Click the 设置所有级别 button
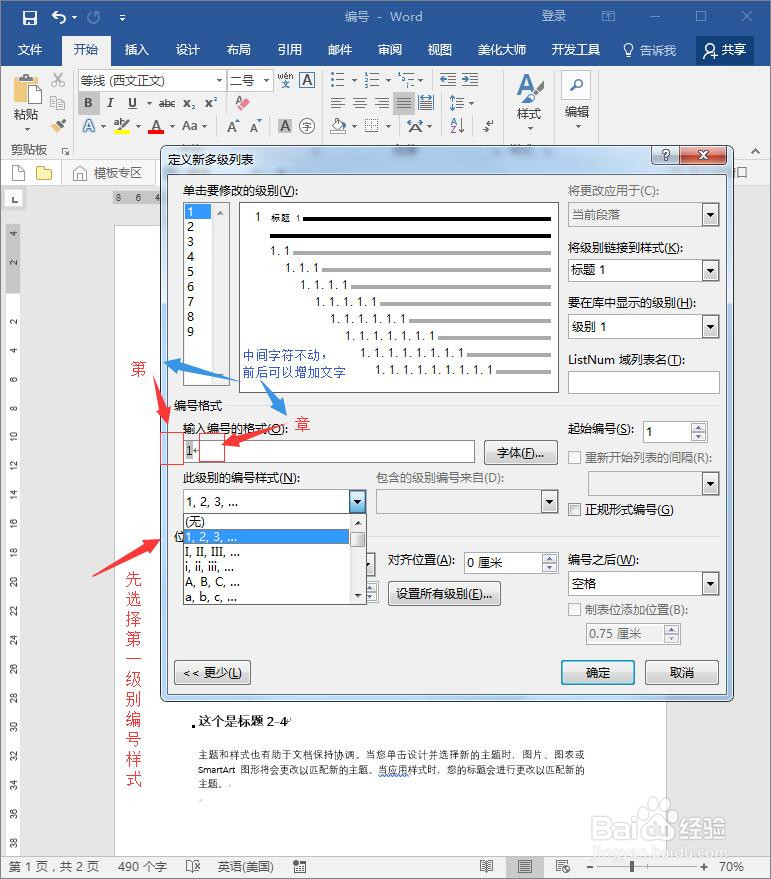The width and height of the screenshot is (771, 879). (444, 594)
